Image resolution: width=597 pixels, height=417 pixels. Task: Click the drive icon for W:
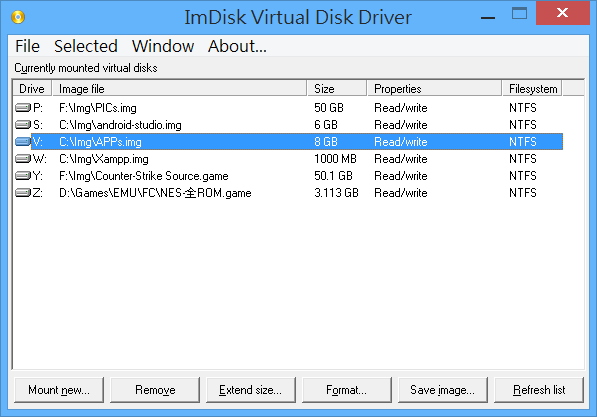coord(23,159)
